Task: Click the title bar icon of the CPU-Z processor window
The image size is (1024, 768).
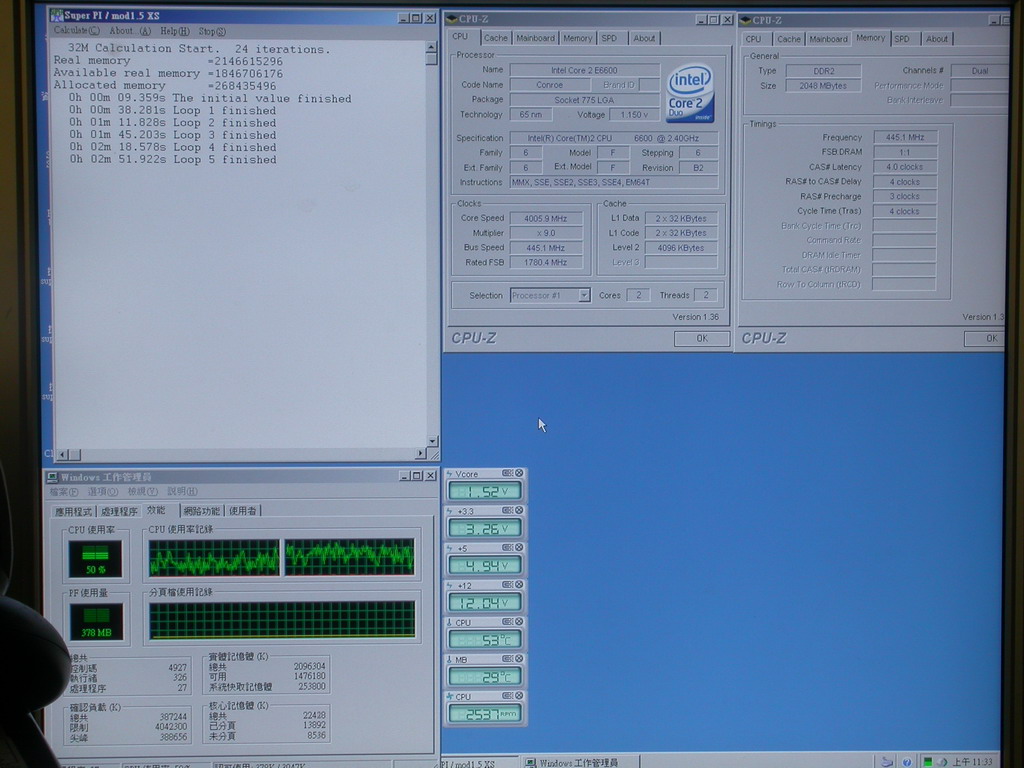Action: 452,19
